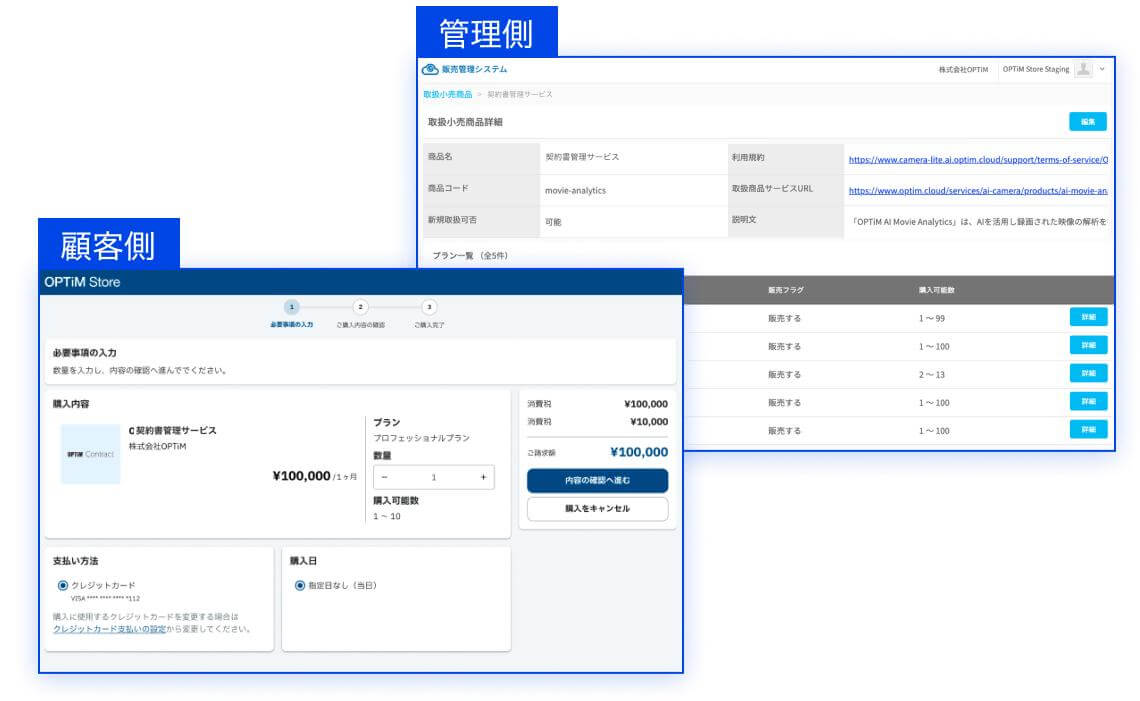Open the 利用規約 terms-of-service URL link
The image size is (1140, 701).
click(x=978, y=159)
